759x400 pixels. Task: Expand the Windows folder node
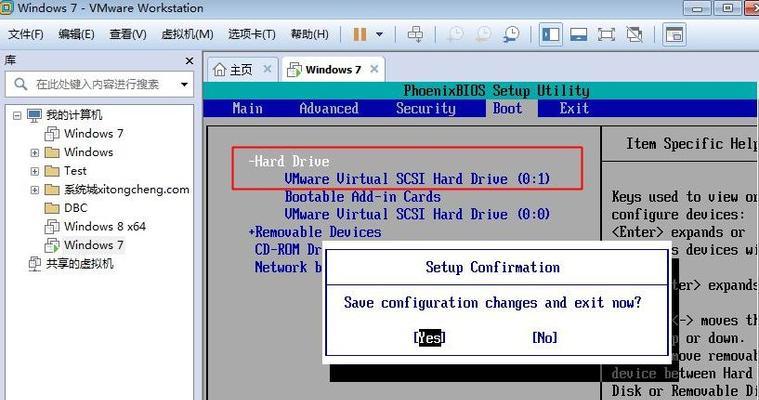tap(35, 153)
